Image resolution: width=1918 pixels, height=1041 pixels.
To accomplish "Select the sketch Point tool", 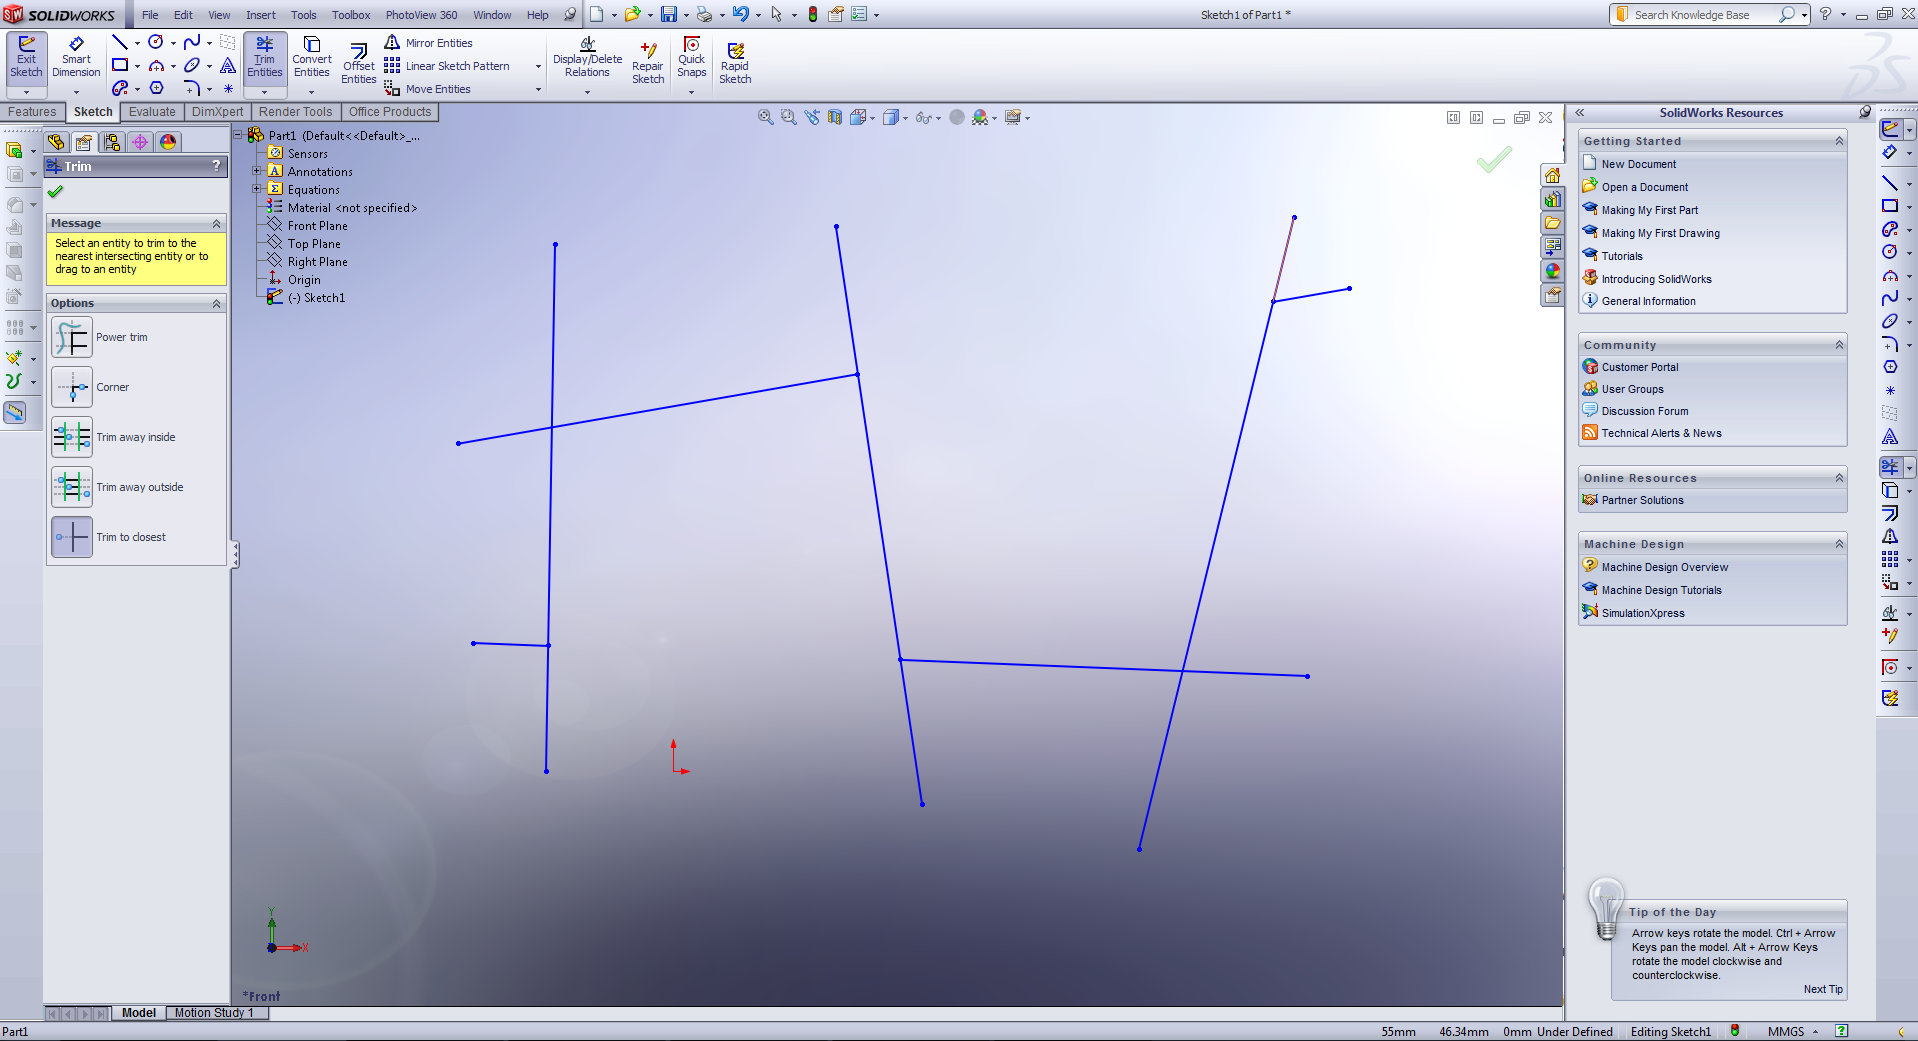I will click(x=228, y=88).
